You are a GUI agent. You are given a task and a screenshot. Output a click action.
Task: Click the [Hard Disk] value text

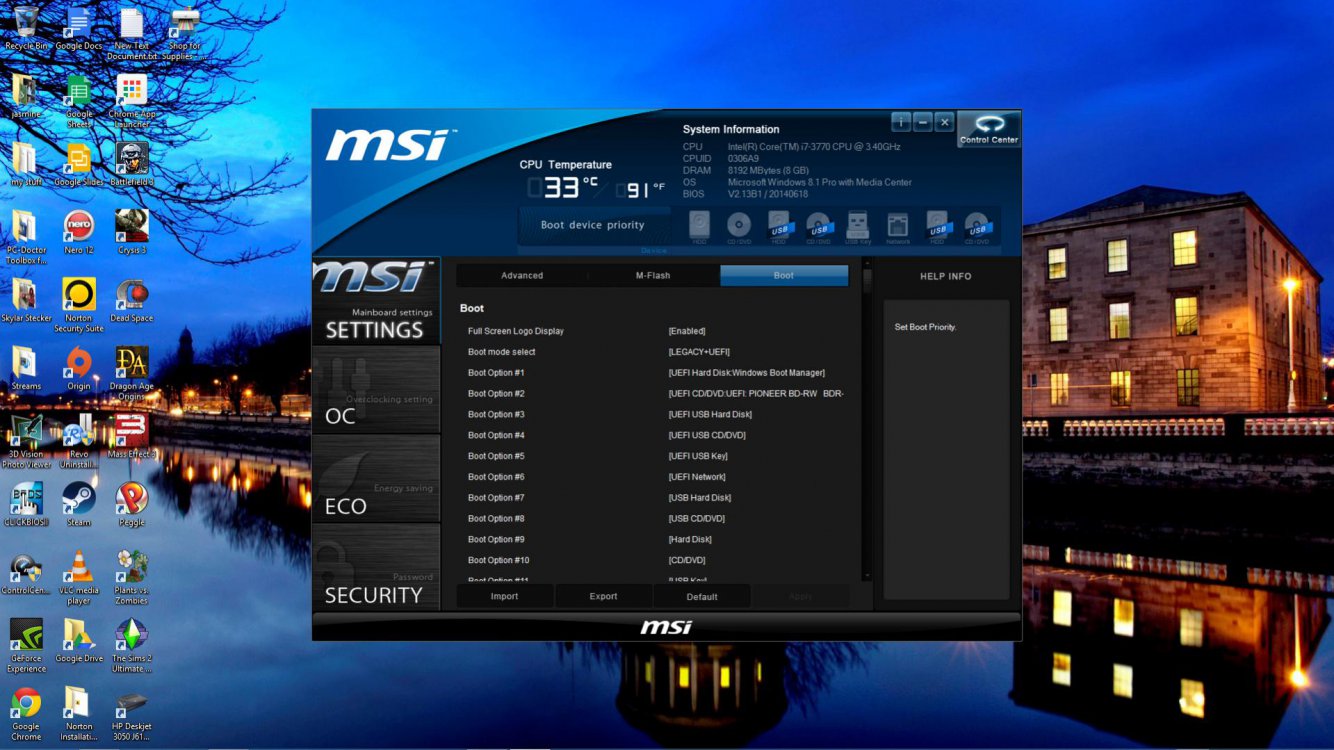point(690,540)
